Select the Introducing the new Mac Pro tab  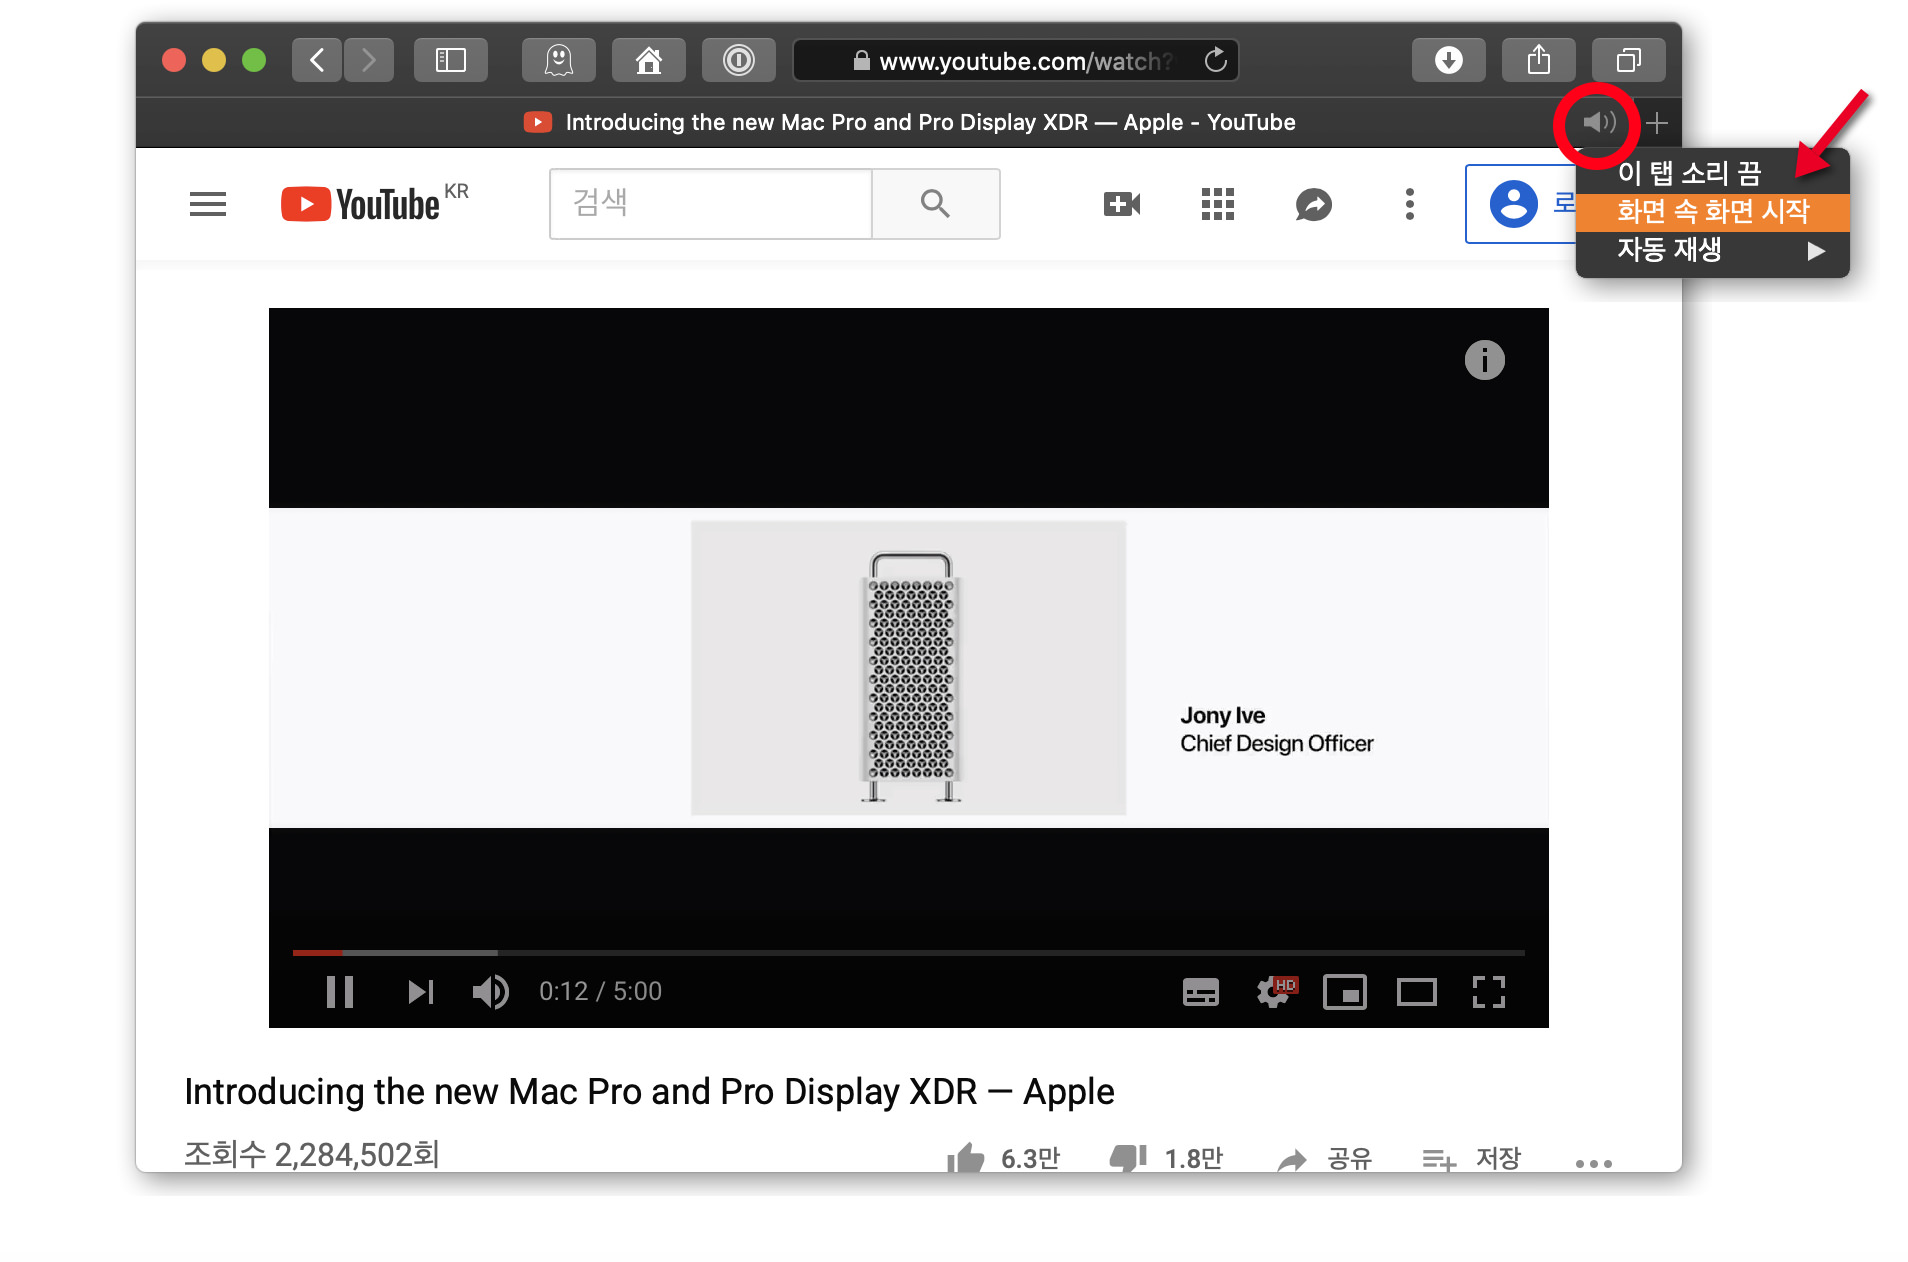[909, 122]
